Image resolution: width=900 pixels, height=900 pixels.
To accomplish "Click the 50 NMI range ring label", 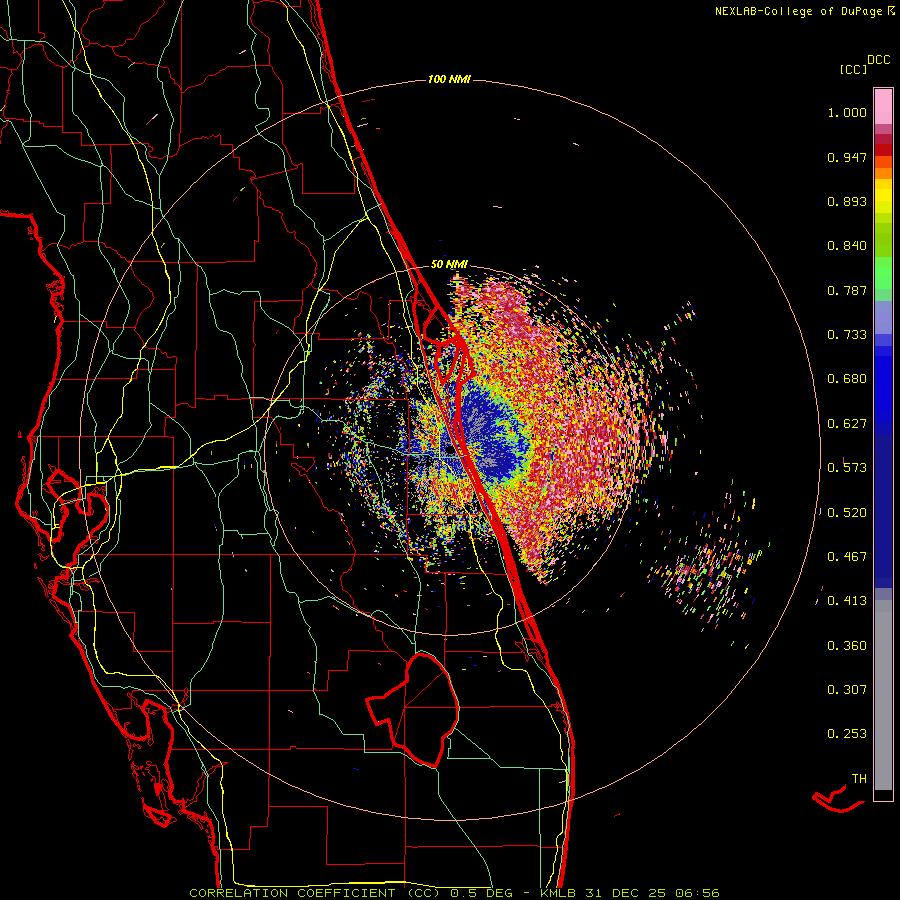I will (449, 265).
